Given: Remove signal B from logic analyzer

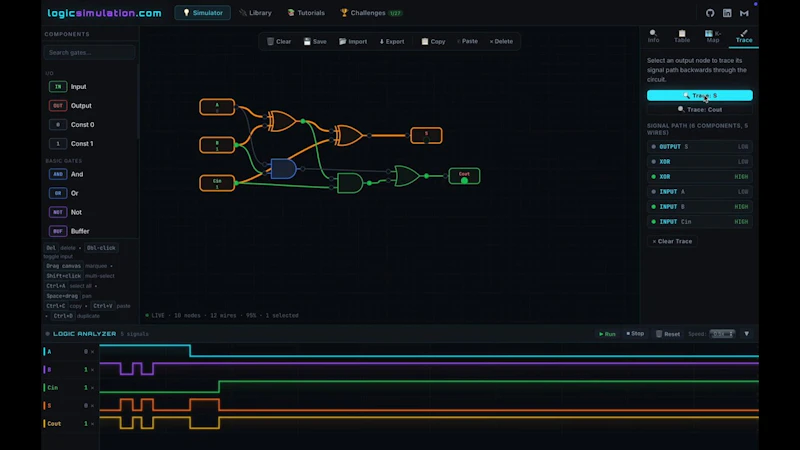Looking at the screenshot, I should point(92,369).
